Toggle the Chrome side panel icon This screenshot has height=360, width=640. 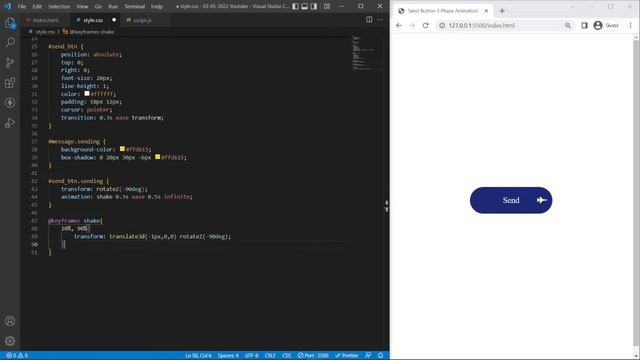click(x=584, y=25)
